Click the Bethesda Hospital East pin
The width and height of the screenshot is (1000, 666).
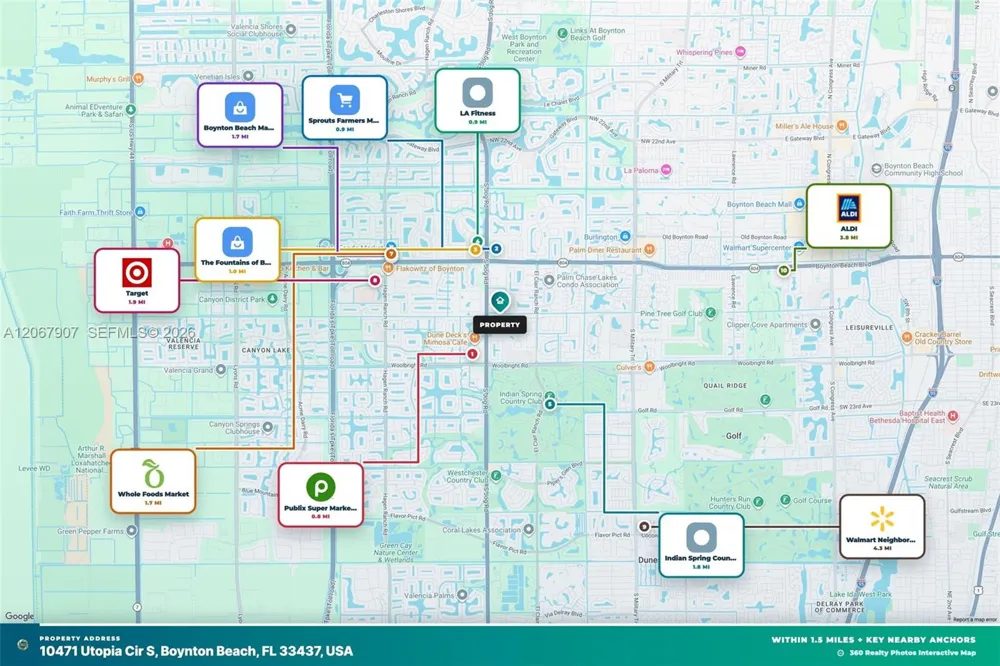click(953, 416)
